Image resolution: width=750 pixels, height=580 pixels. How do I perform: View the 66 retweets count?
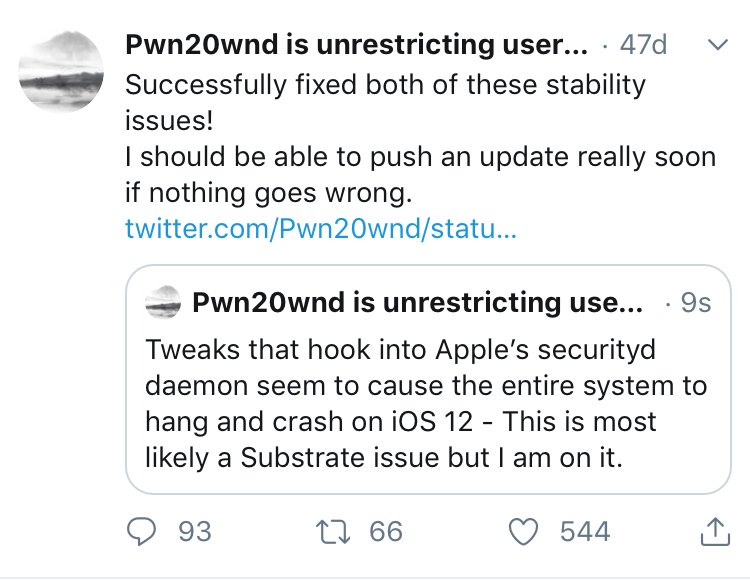tap(385, 531)
